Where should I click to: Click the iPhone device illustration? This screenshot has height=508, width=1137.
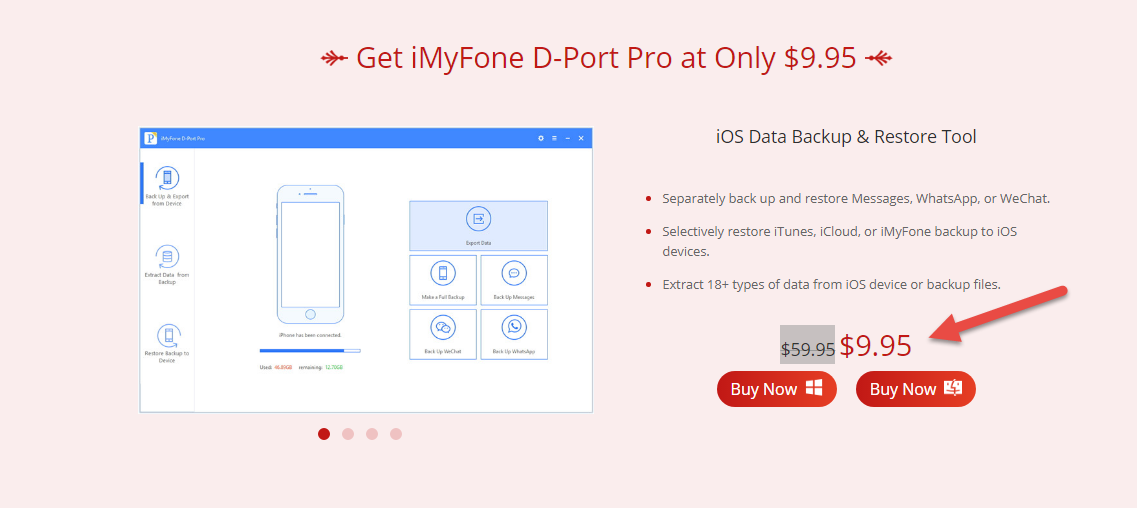click(310, 253)
